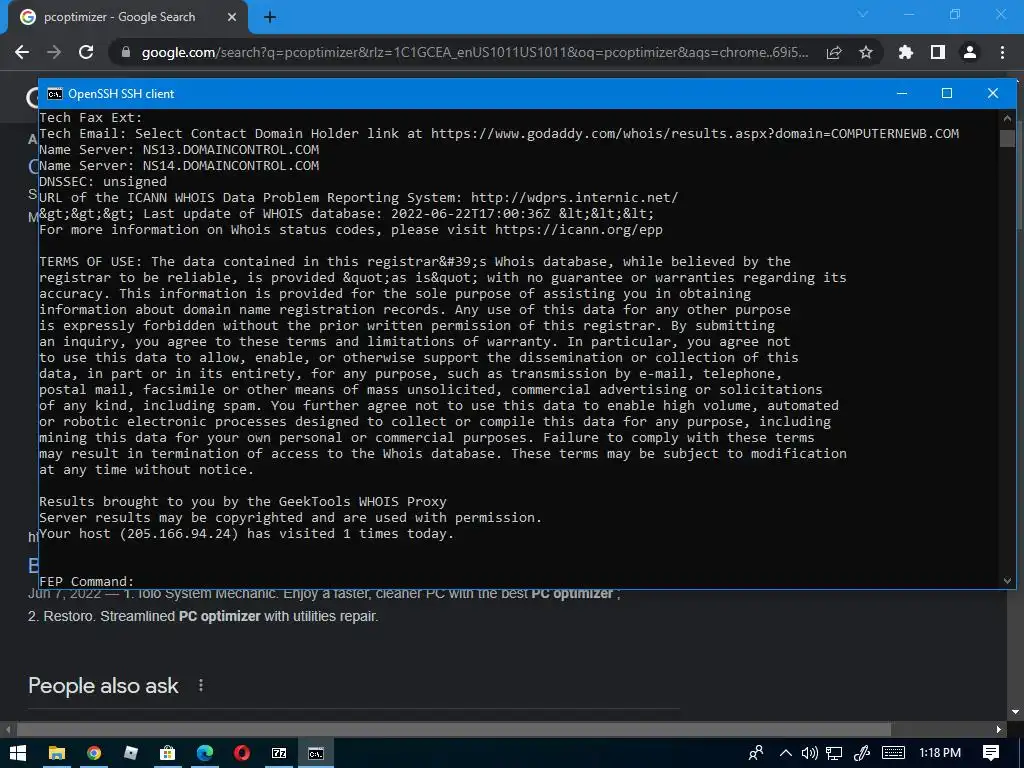
Task: Minimize the OpenSSH SSH client window
Action: point(902,93)
